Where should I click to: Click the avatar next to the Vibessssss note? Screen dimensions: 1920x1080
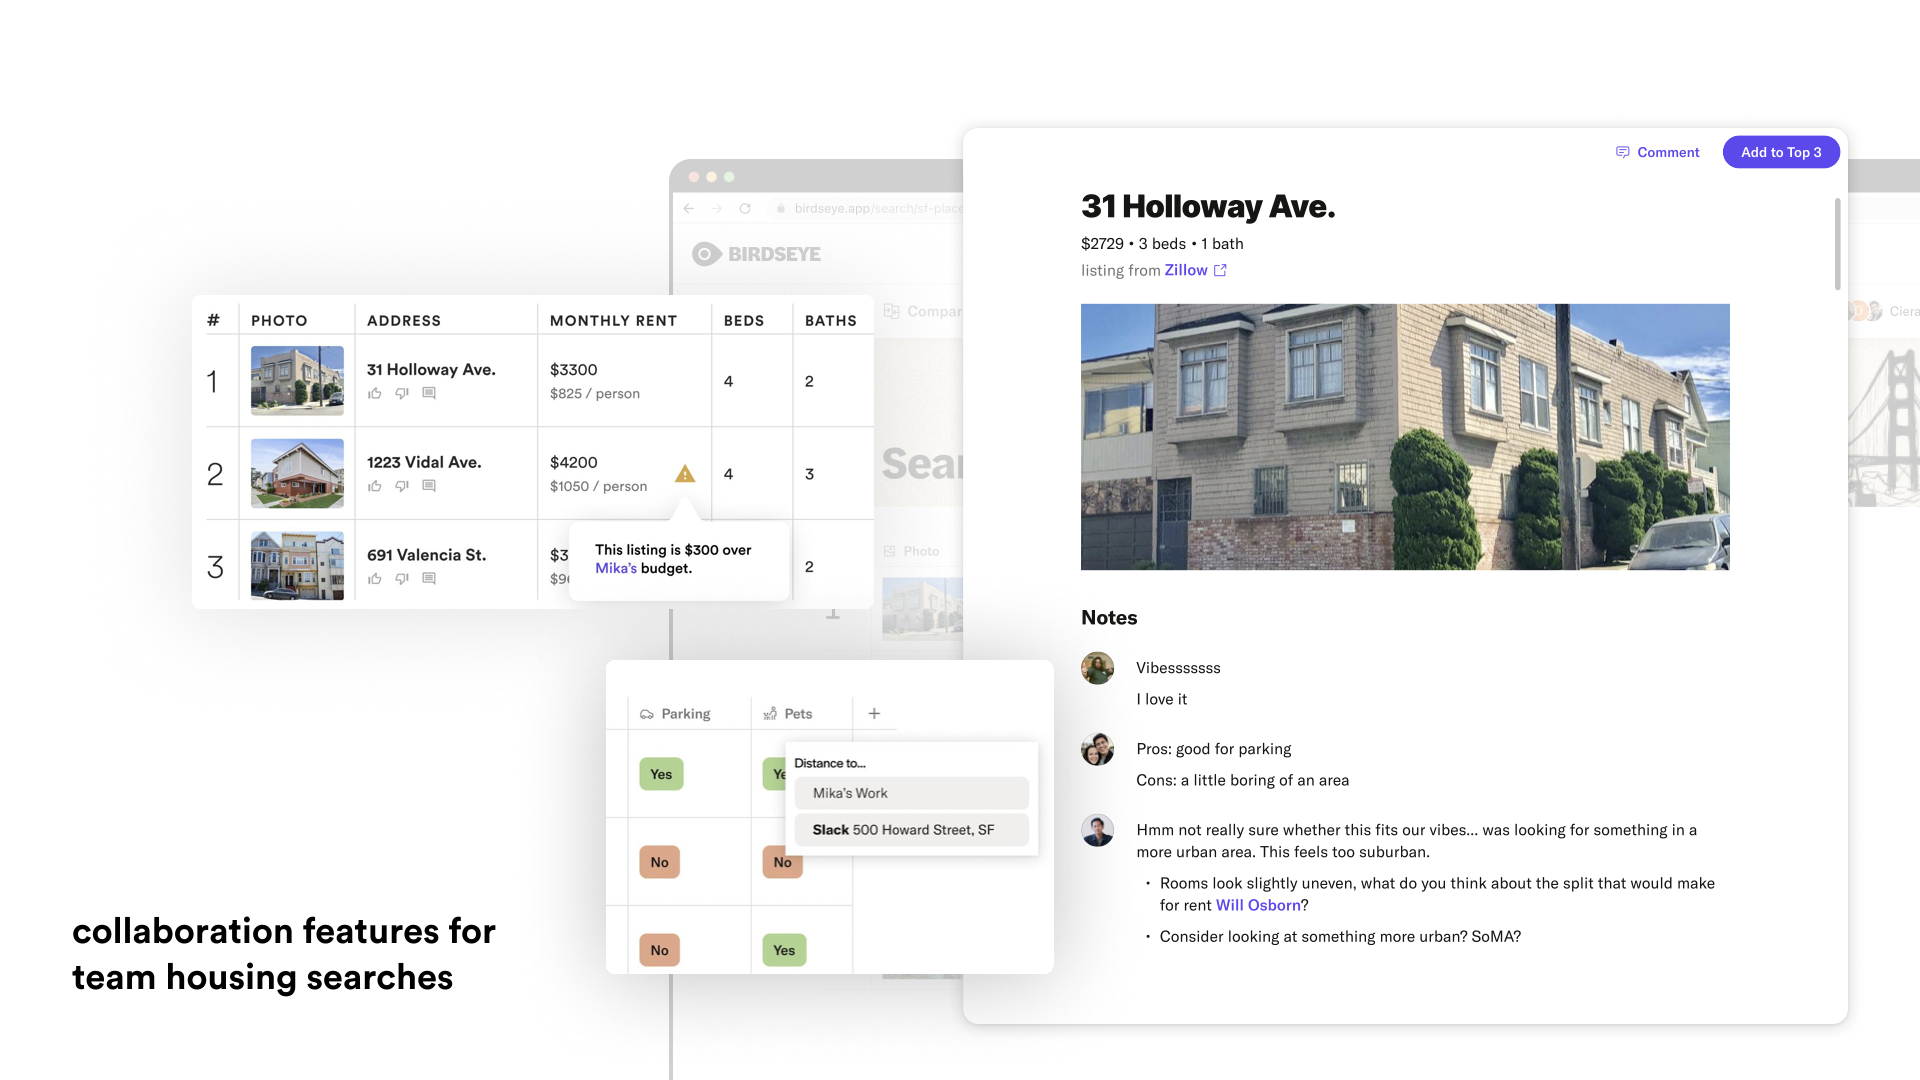[x=1098, y=668]
